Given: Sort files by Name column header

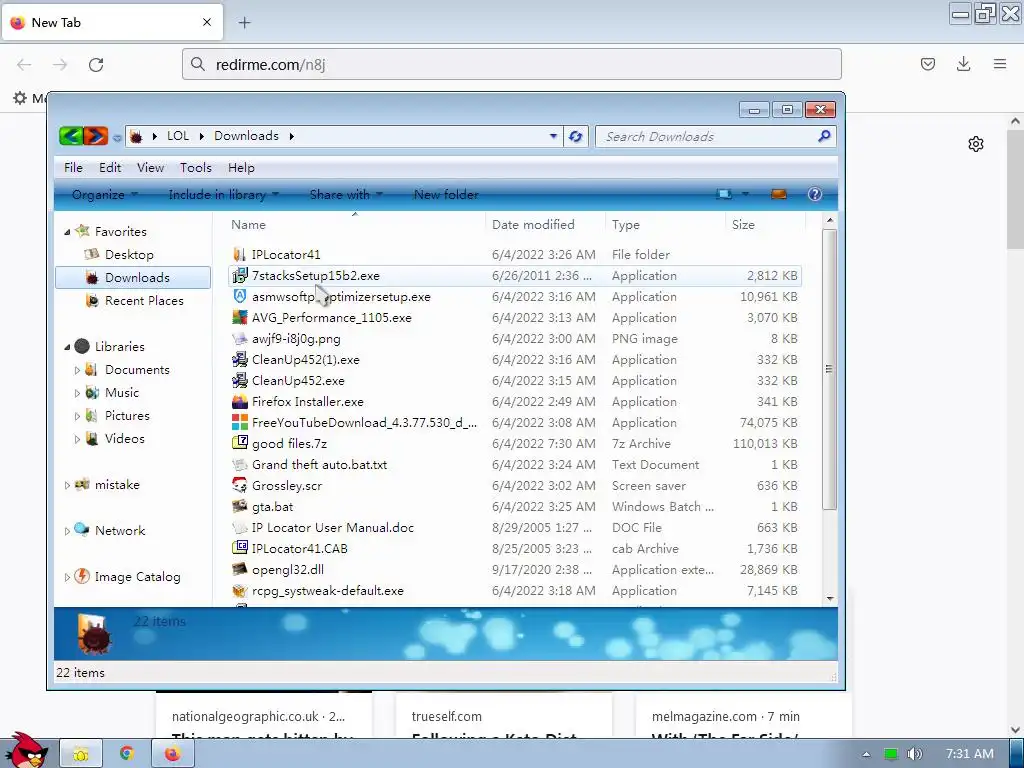Looking at the screenshot, I should click(x=355, y=224).
